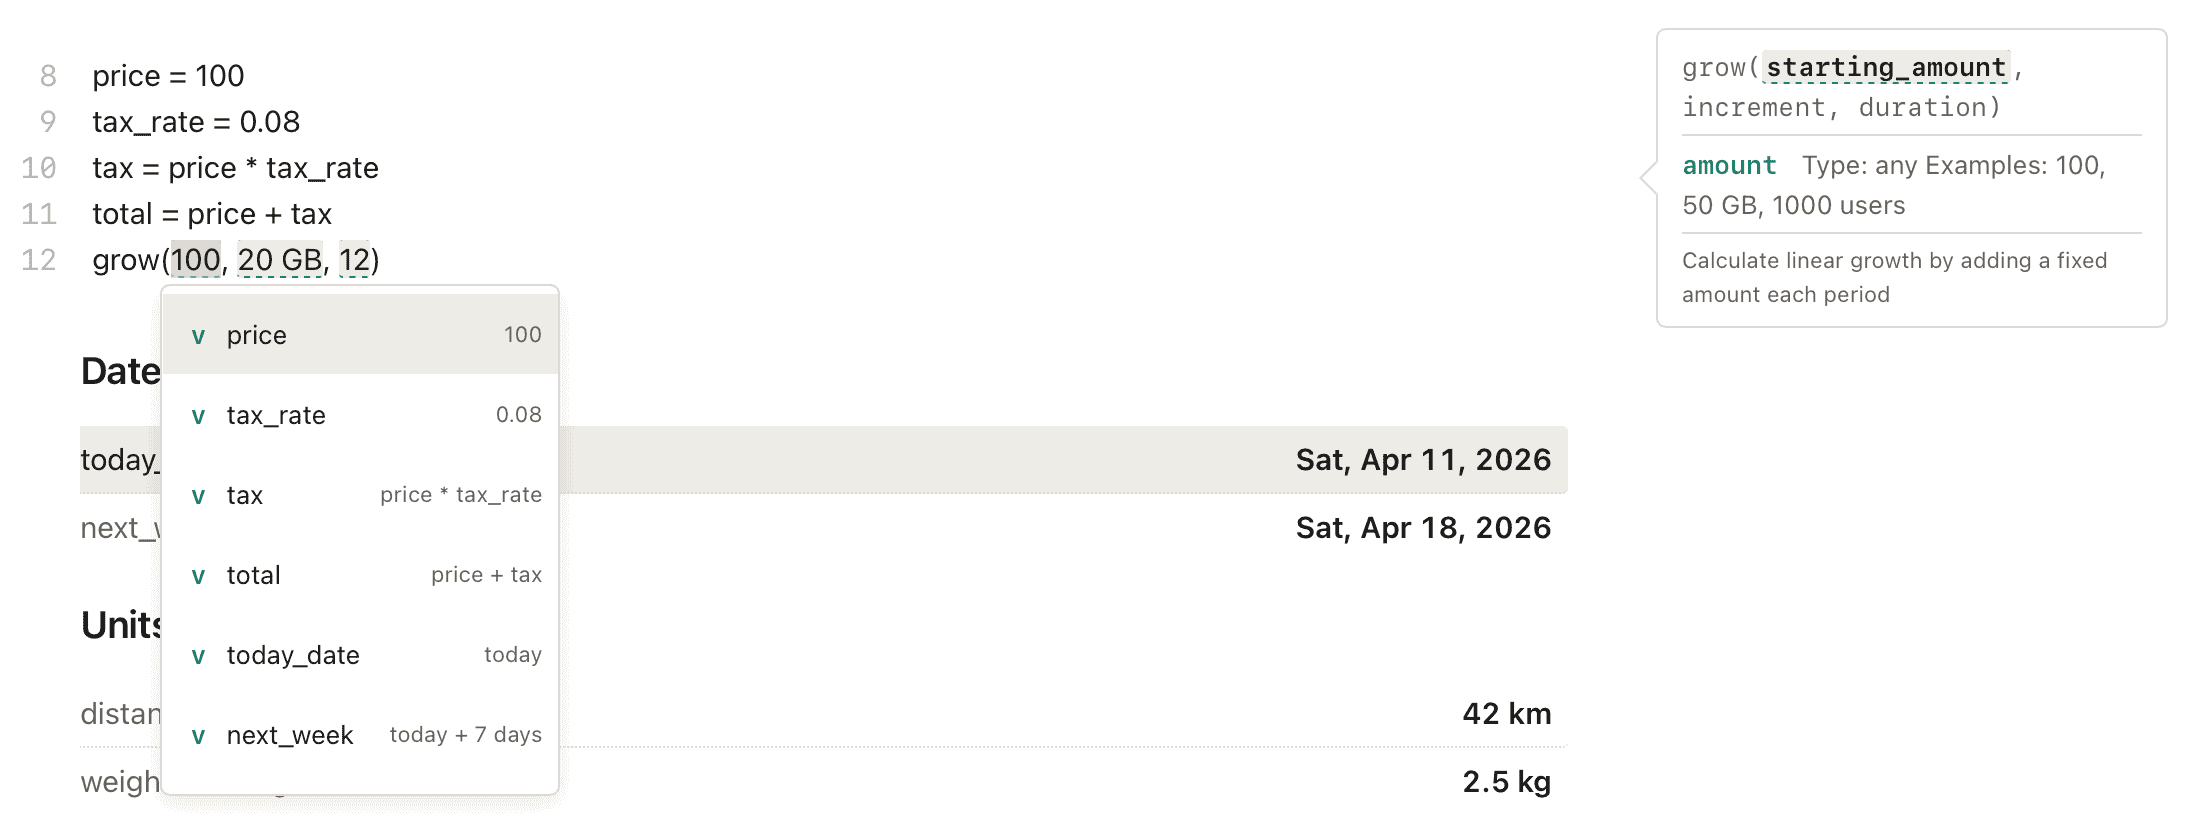Click the variable icon beside today_date suggestion
Screen dimensions: 2188x818
point(198,656)
